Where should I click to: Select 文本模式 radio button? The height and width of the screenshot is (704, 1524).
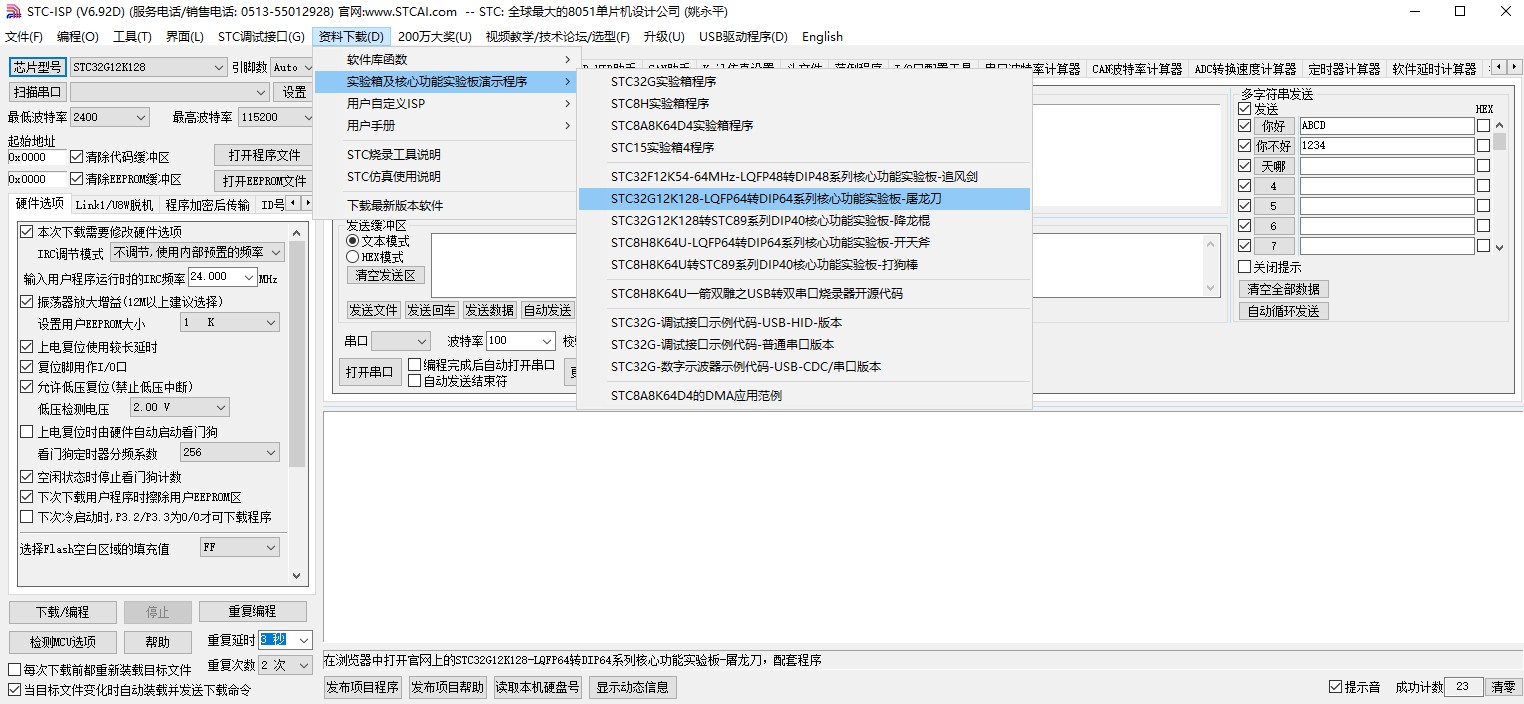point(352,241)
